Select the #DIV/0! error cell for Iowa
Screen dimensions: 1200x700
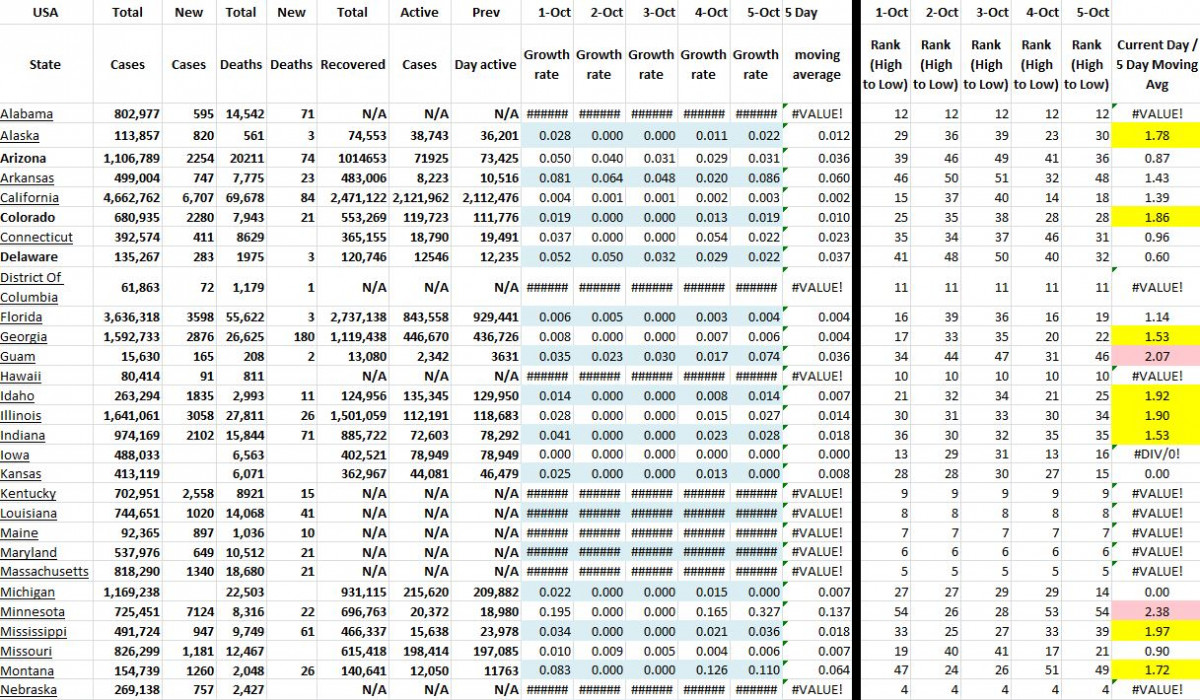(1156, 455)
